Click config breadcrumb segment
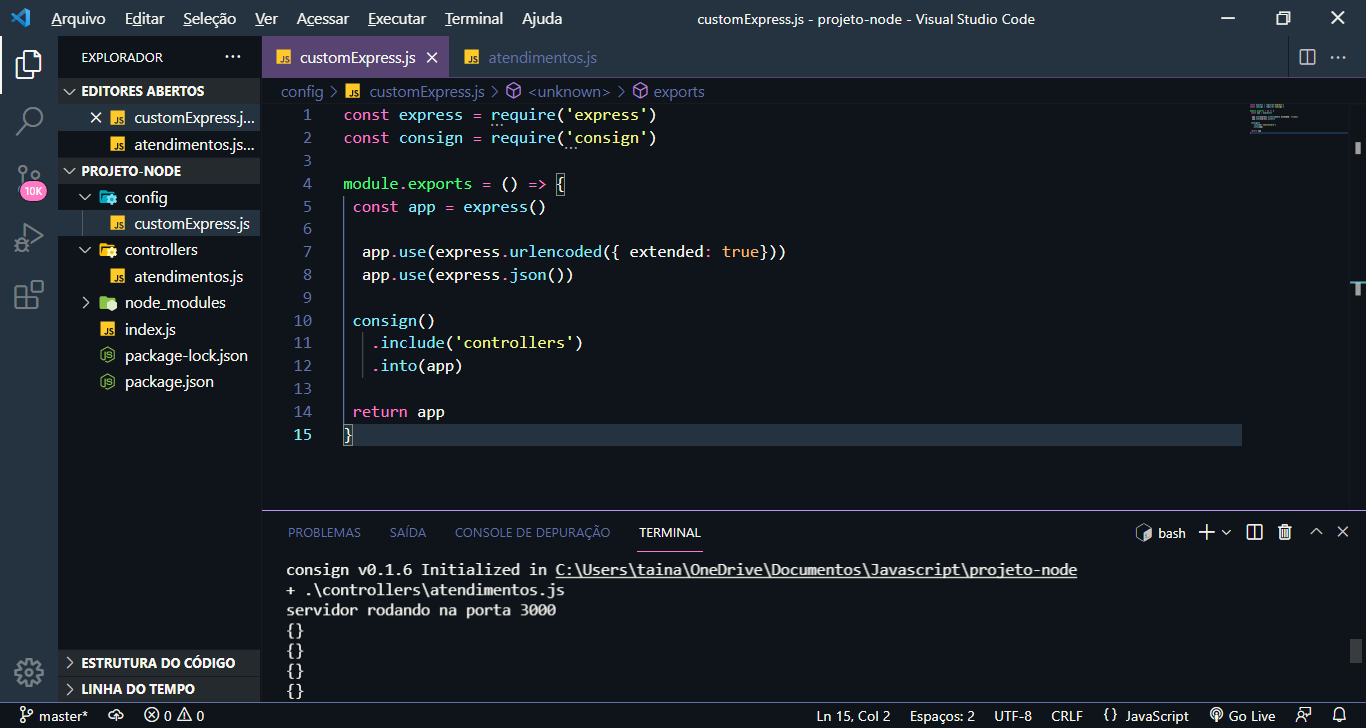Screen dimensions: 1366x728 [x=302, y=92]
